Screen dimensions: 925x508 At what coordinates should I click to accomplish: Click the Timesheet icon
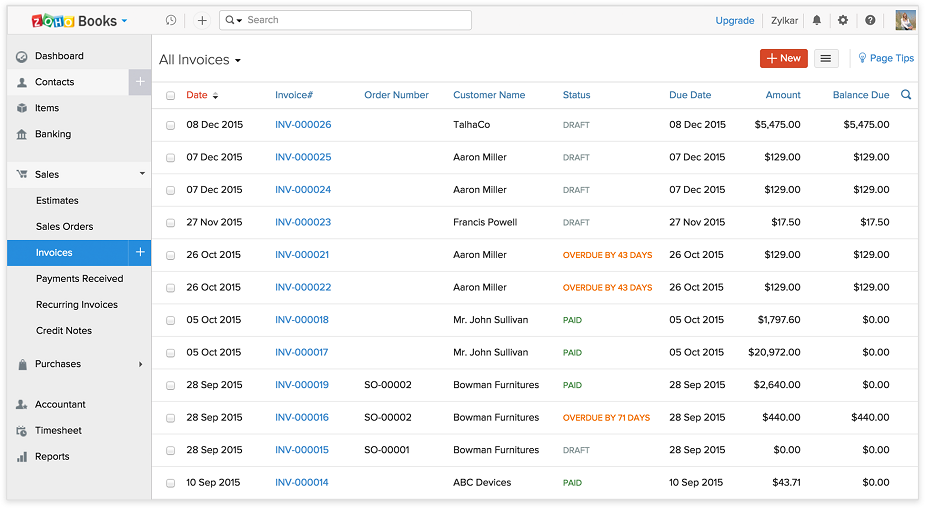(22, 431)
